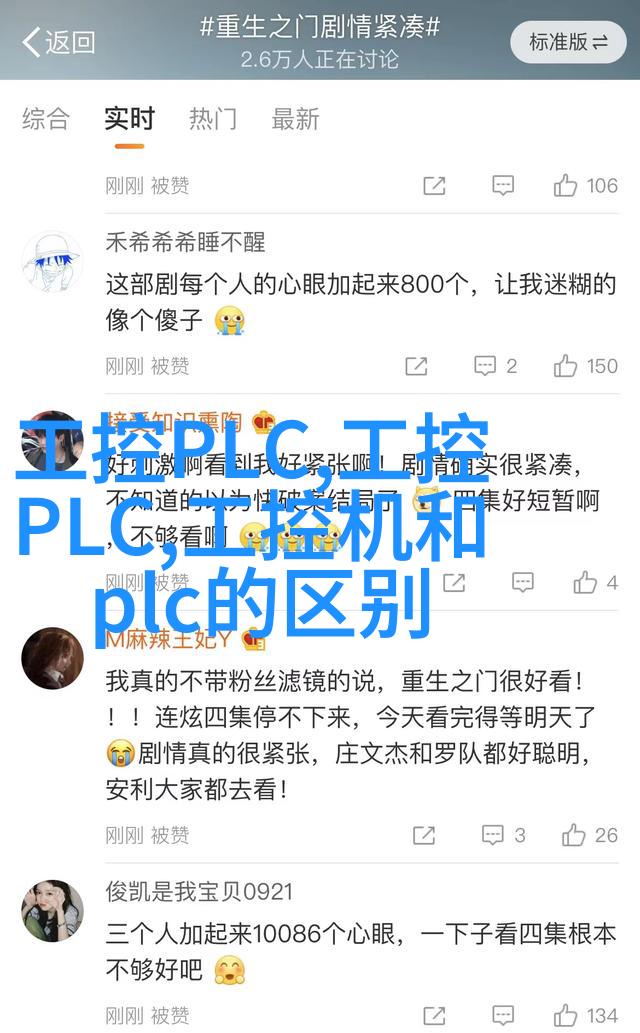Like the post with 4 likes
This screenshot has height=1033, width=640.
tap(595, 582)
